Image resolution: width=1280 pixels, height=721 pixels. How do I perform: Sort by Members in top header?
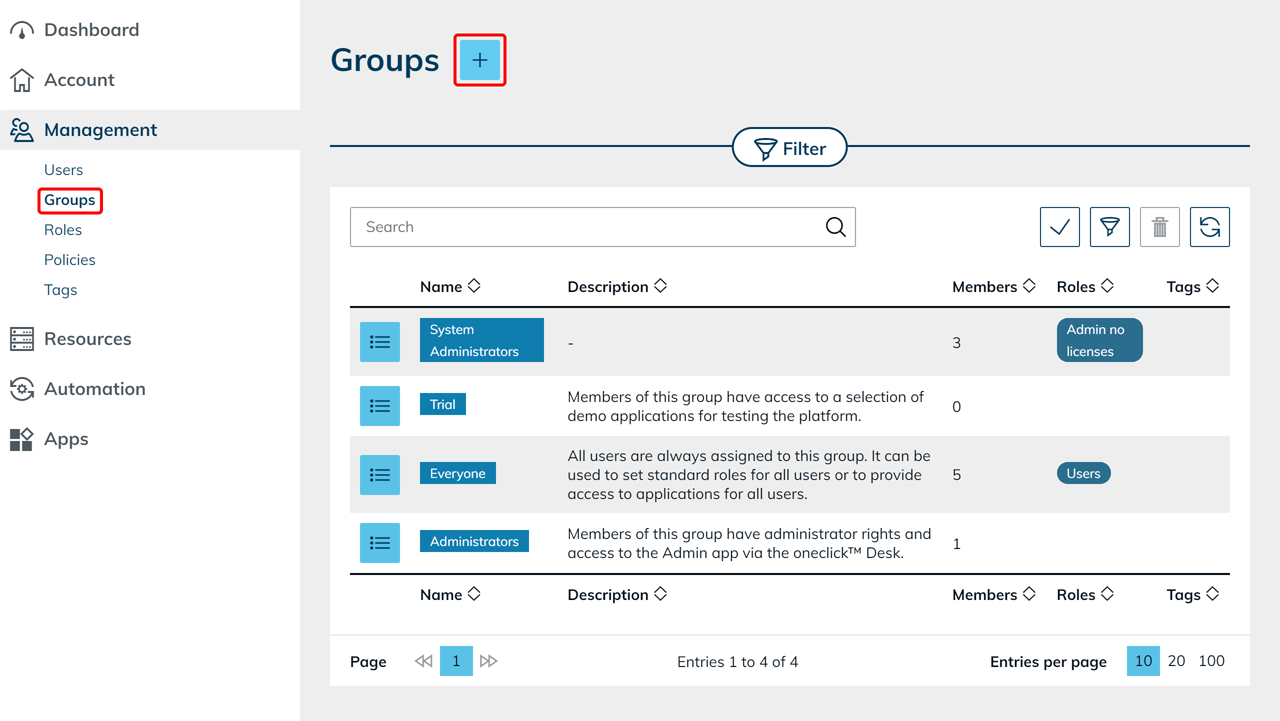993,286
